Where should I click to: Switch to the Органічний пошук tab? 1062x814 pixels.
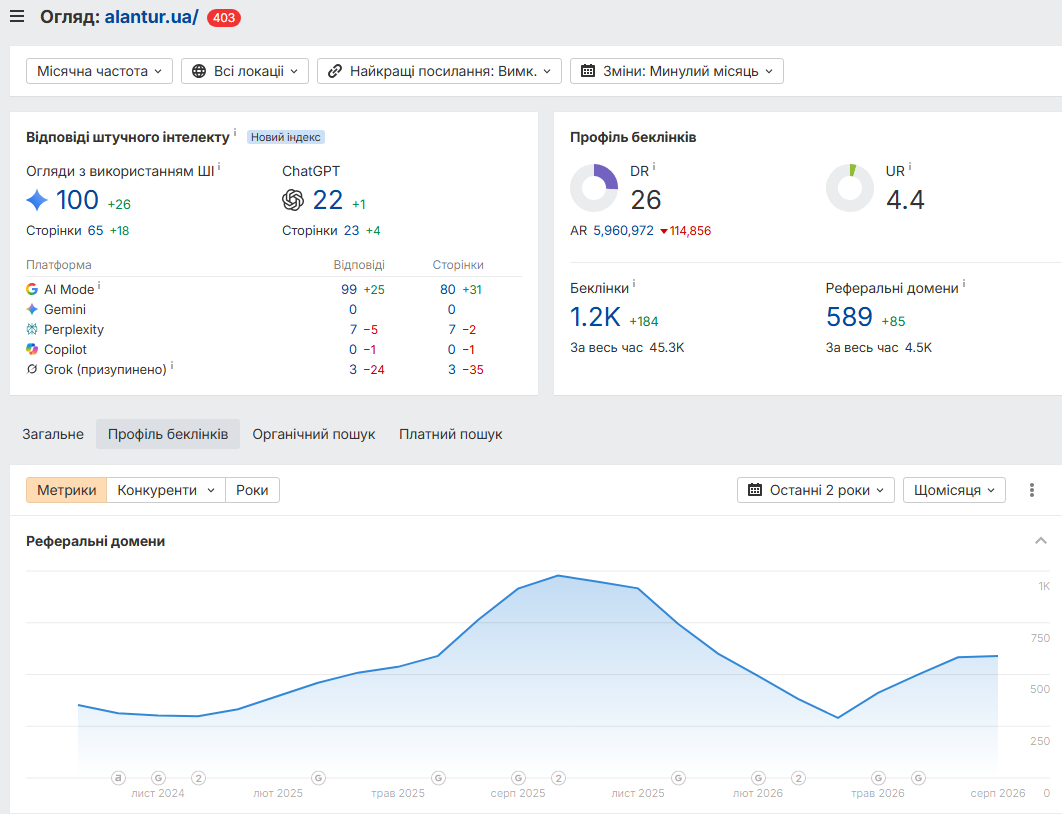point(314,434)
